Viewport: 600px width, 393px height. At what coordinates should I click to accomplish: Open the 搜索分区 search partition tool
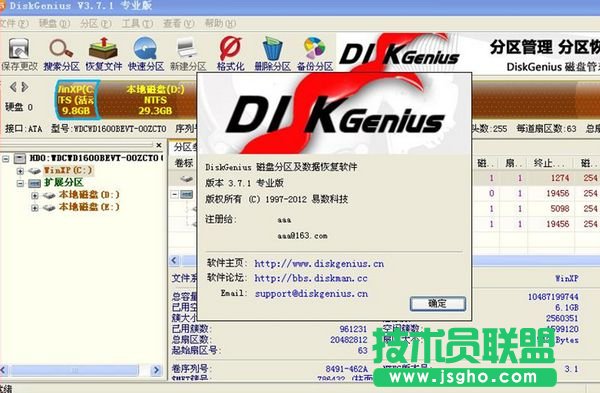(61, 54)
